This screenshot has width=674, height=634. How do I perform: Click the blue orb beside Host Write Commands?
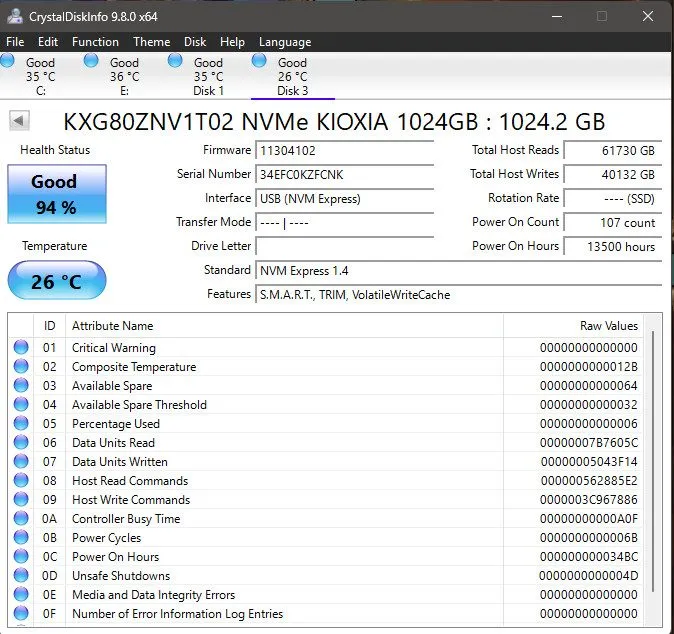(21, 499)
